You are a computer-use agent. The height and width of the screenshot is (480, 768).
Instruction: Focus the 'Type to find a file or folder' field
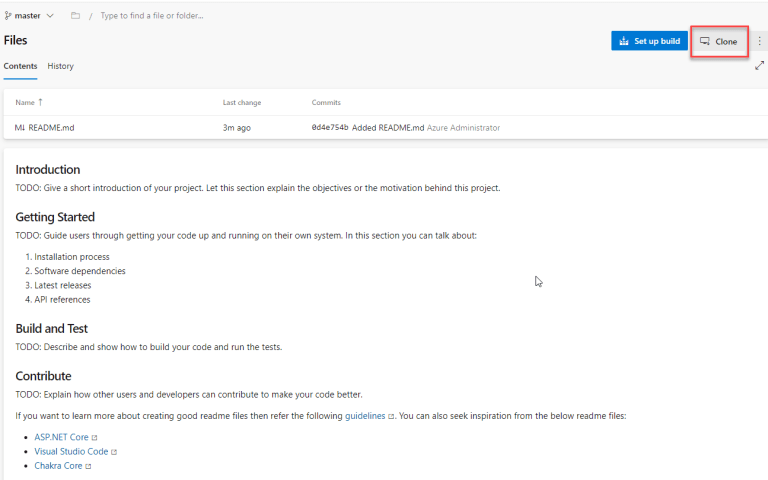pyautogui.click(x=152, y=16)
